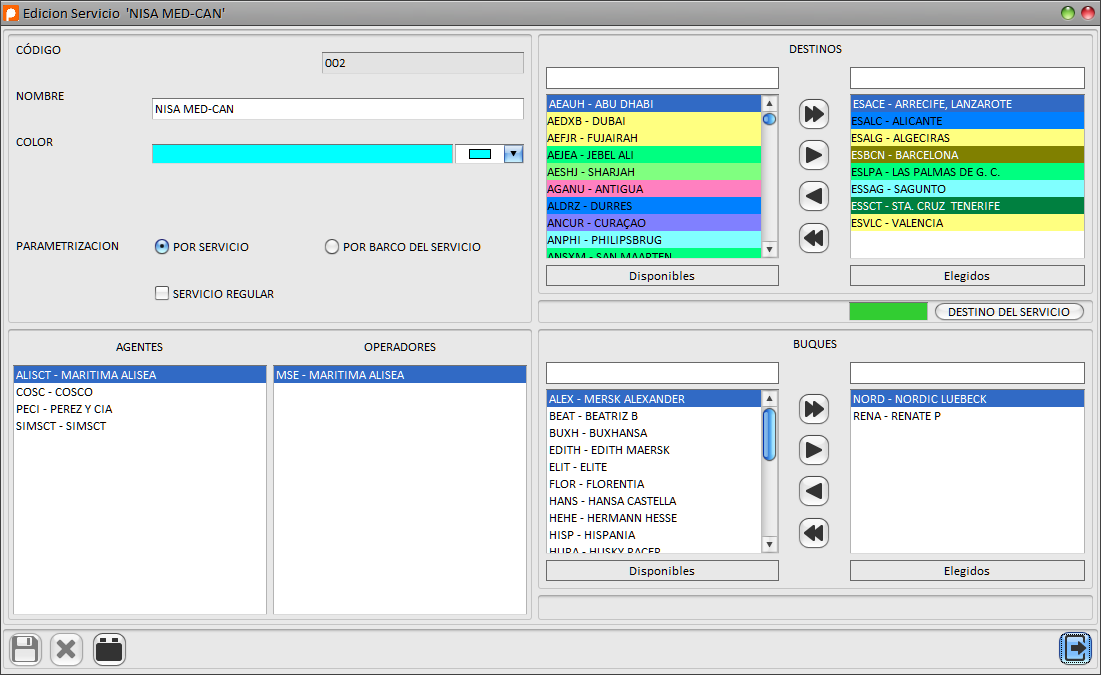Select ESALC - ALICANTE in chosen destinations
The width and height of the screenshot is (1101, 675).
[x=967, y=121]
